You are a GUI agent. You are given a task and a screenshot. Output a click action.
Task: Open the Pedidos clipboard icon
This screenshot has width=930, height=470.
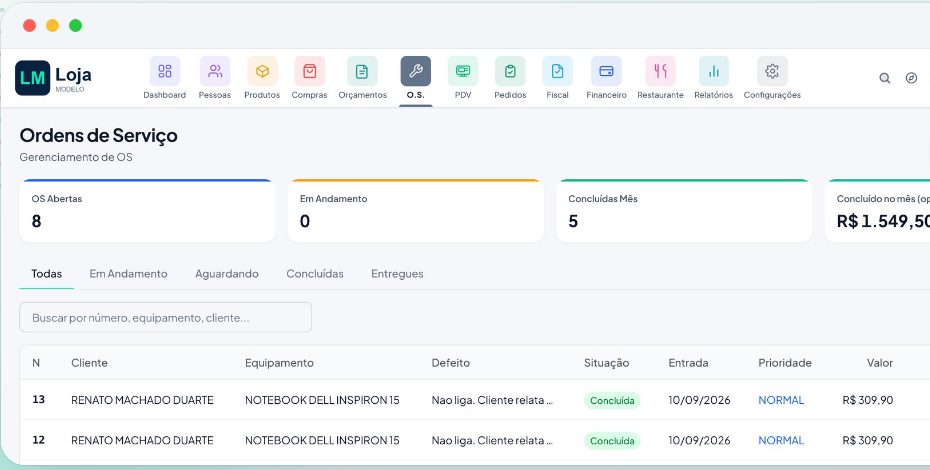pyautogui.click(x=510, y=72)
